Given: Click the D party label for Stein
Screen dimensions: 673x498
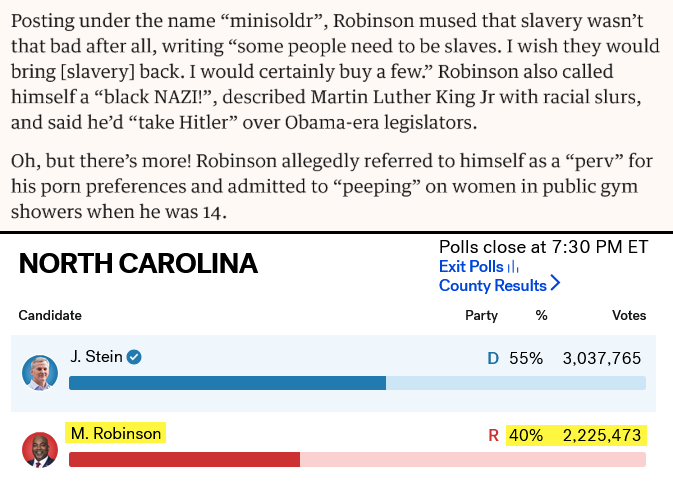Looking at the screenshot, I should point(491,358).
